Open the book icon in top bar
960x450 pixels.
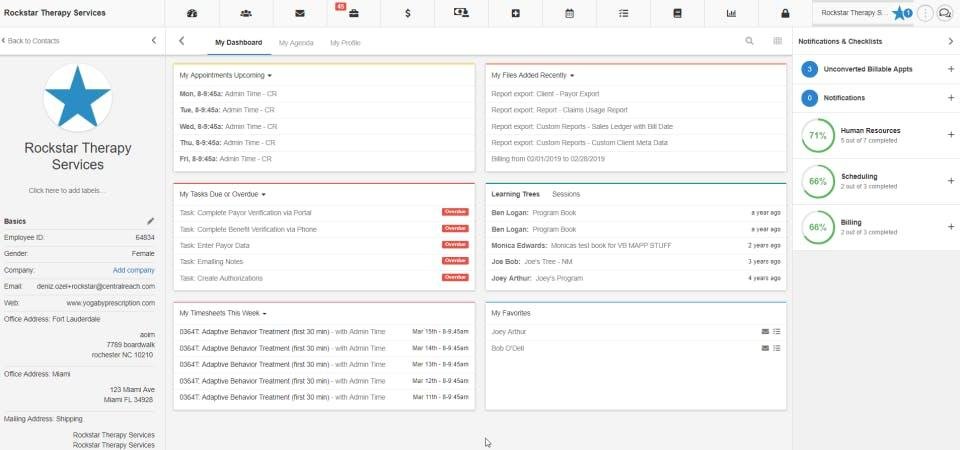pyautogui.click(x=677, y=13)
